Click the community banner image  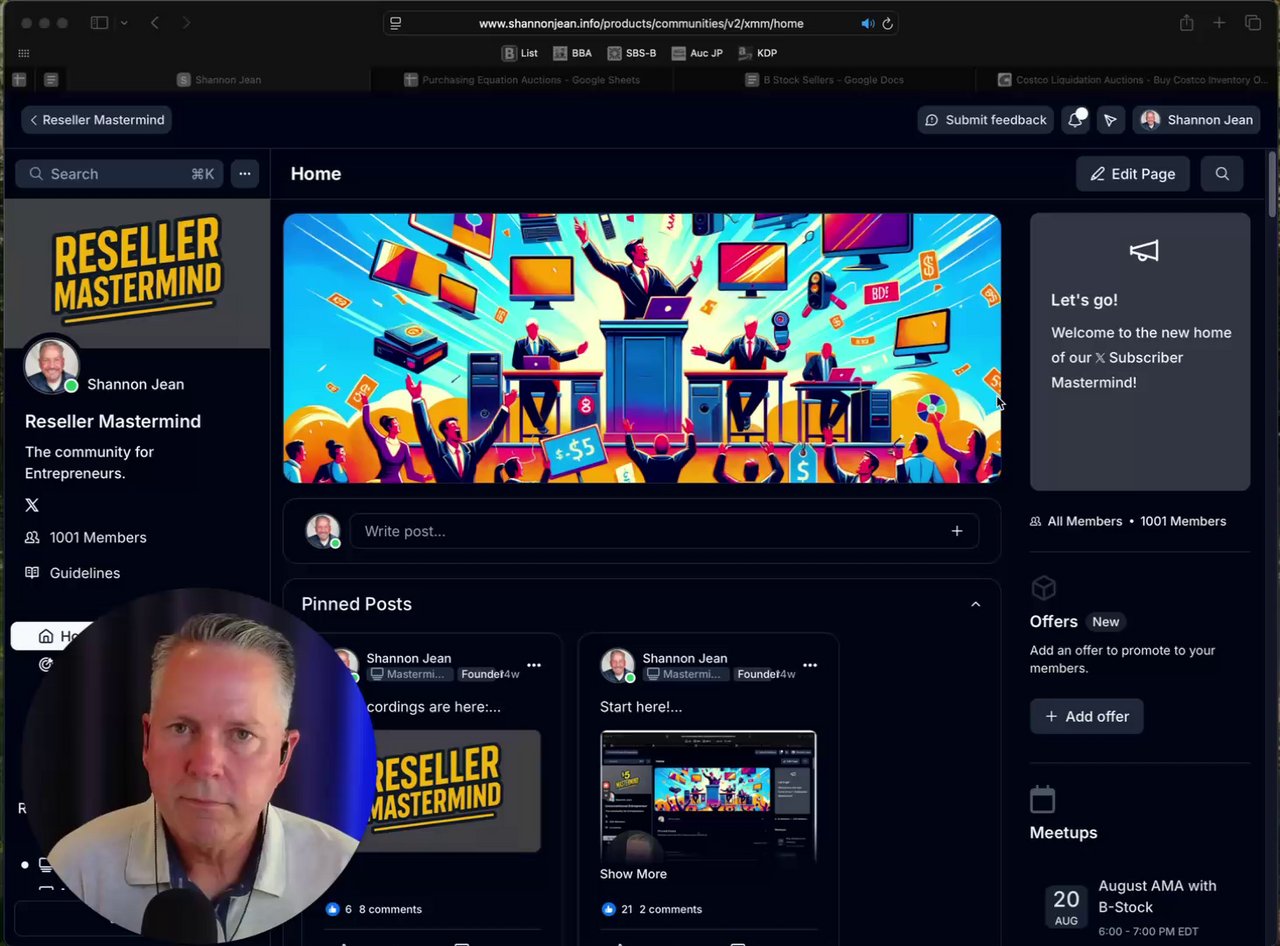[642, 348]
